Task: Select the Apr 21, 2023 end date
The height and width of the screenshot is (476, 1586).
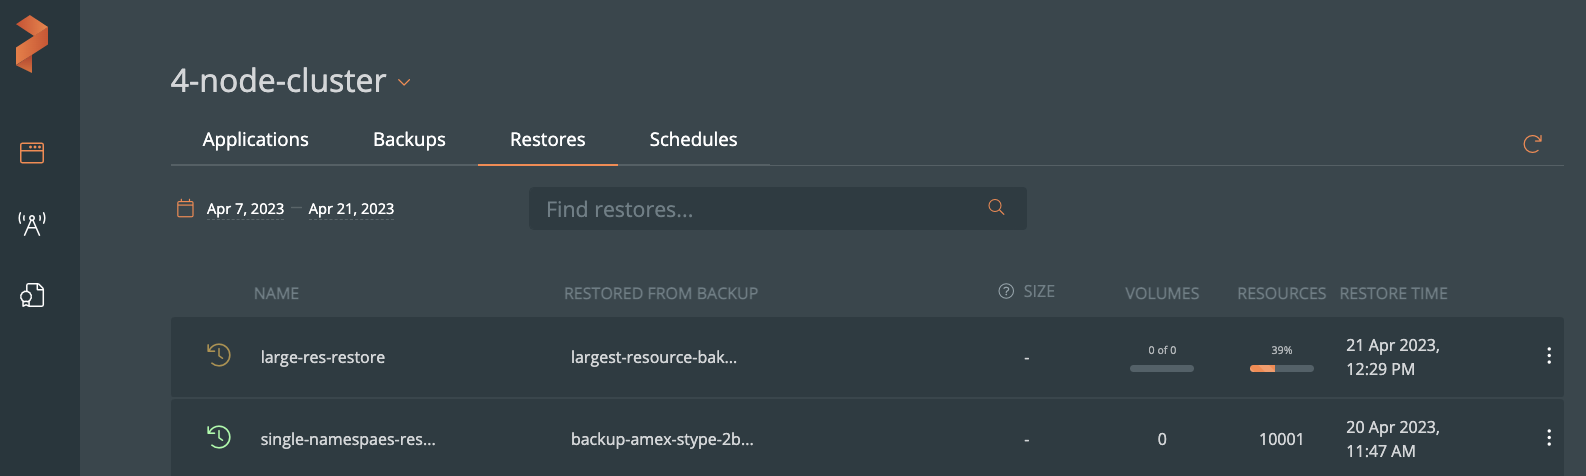Action: coord(351,209)
